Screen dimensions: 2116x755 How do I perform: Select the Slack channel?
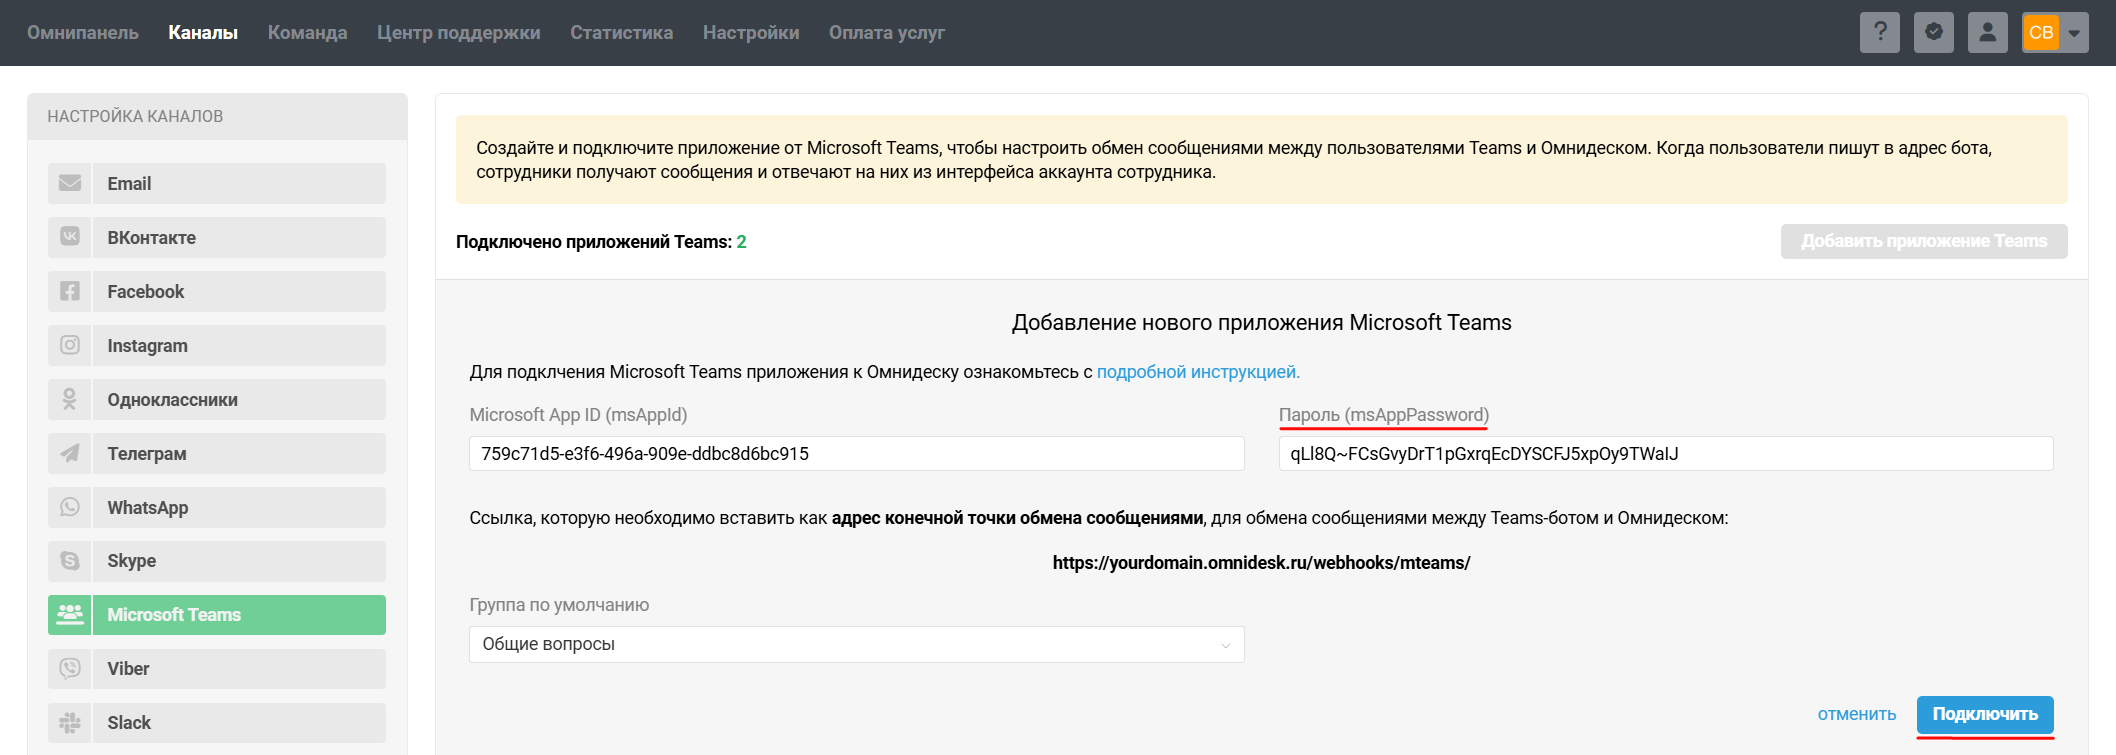[217, 723]
